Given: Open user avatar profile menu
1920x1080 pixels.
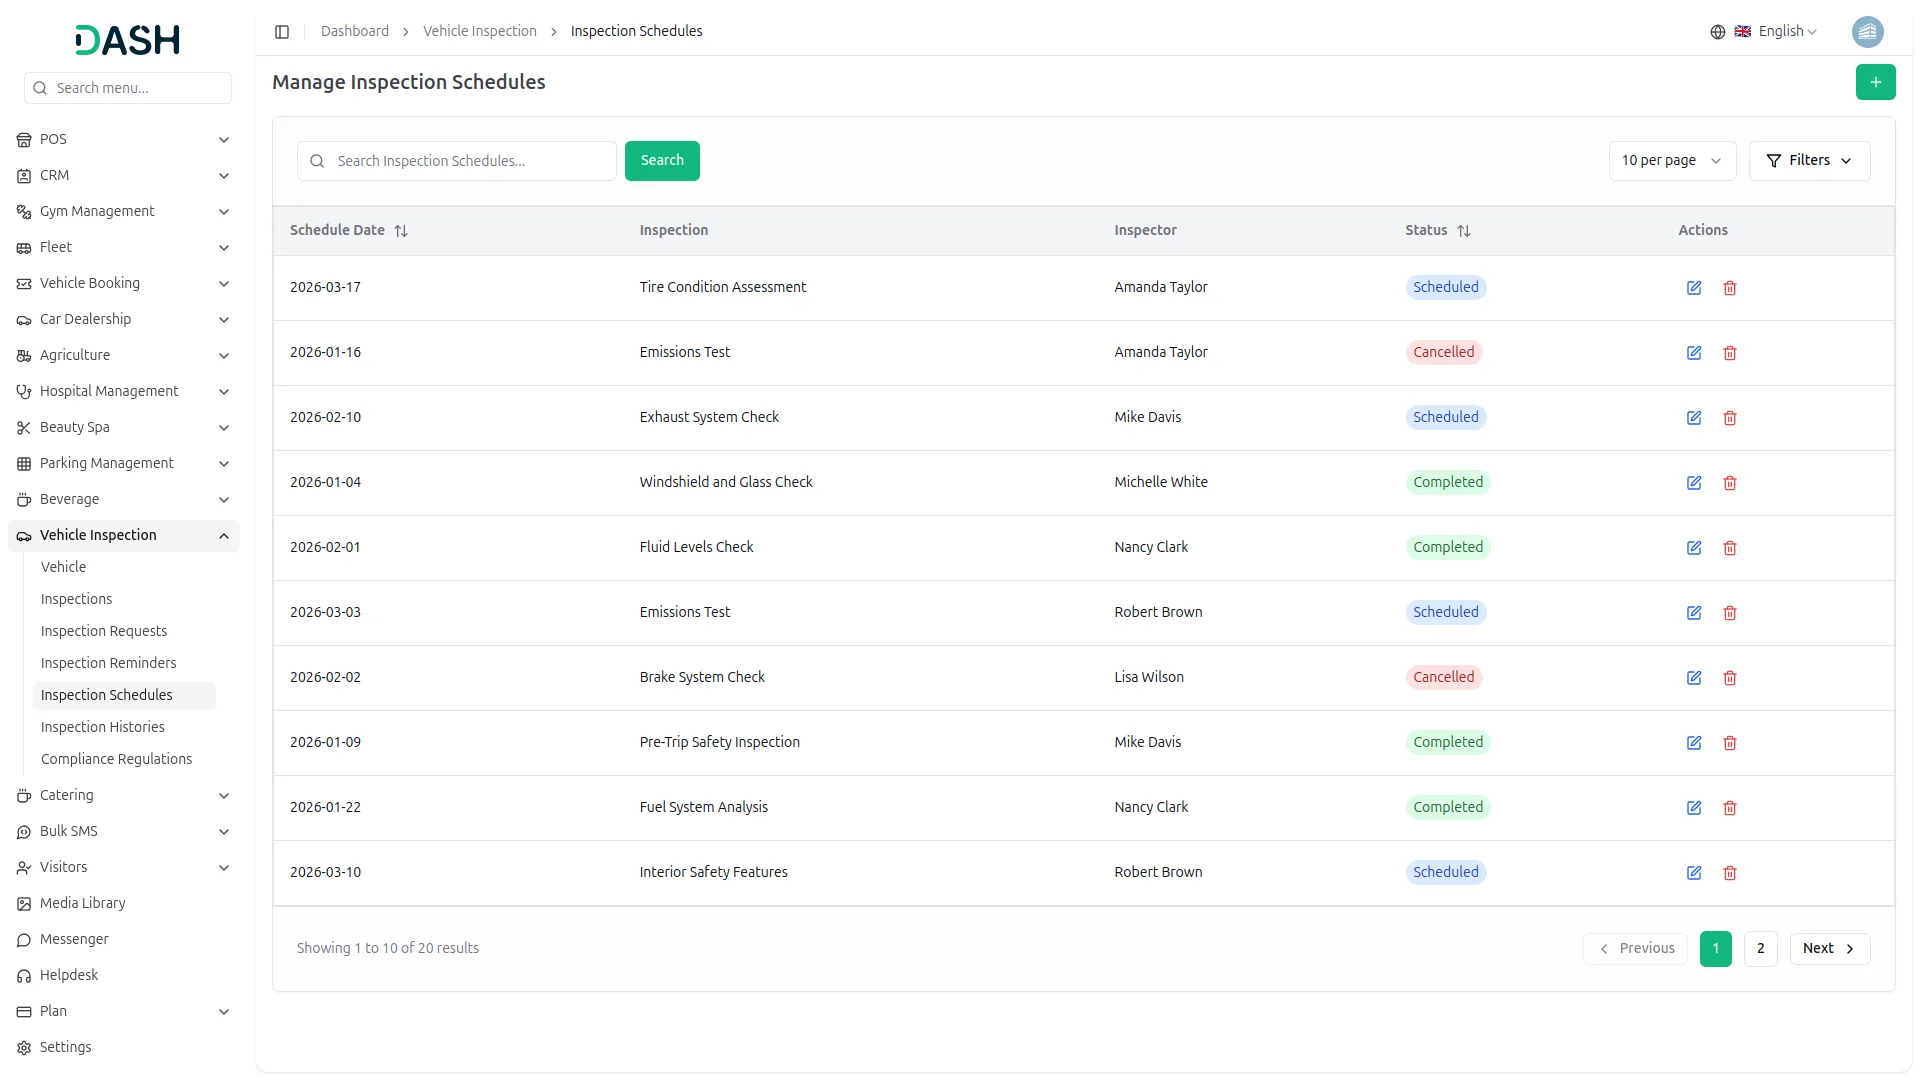Looking at the screenshot, I should pos(1867,32).
